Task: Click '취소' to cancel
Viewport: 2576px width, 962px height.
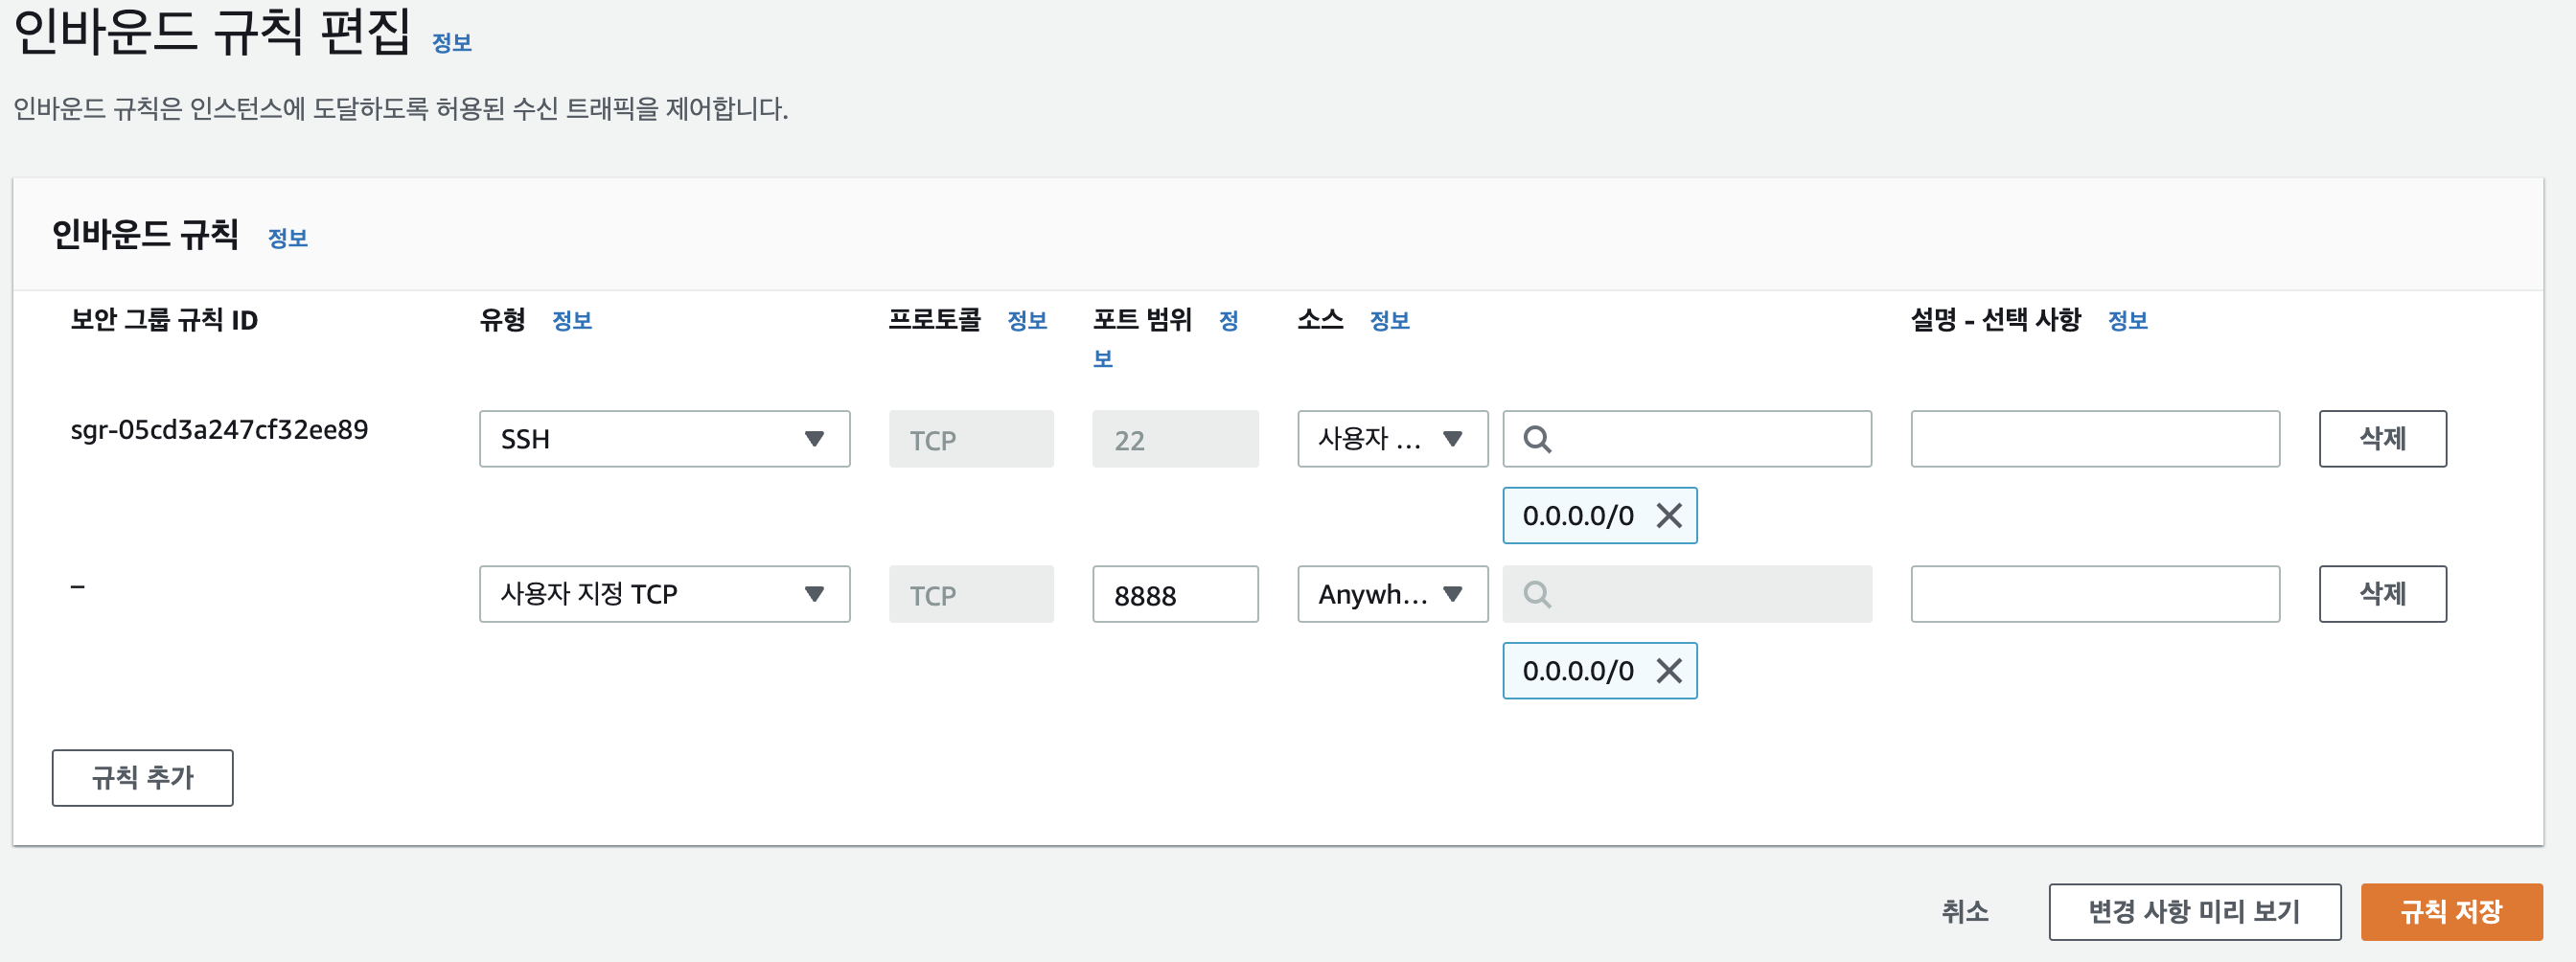Action: [1964, 912]
